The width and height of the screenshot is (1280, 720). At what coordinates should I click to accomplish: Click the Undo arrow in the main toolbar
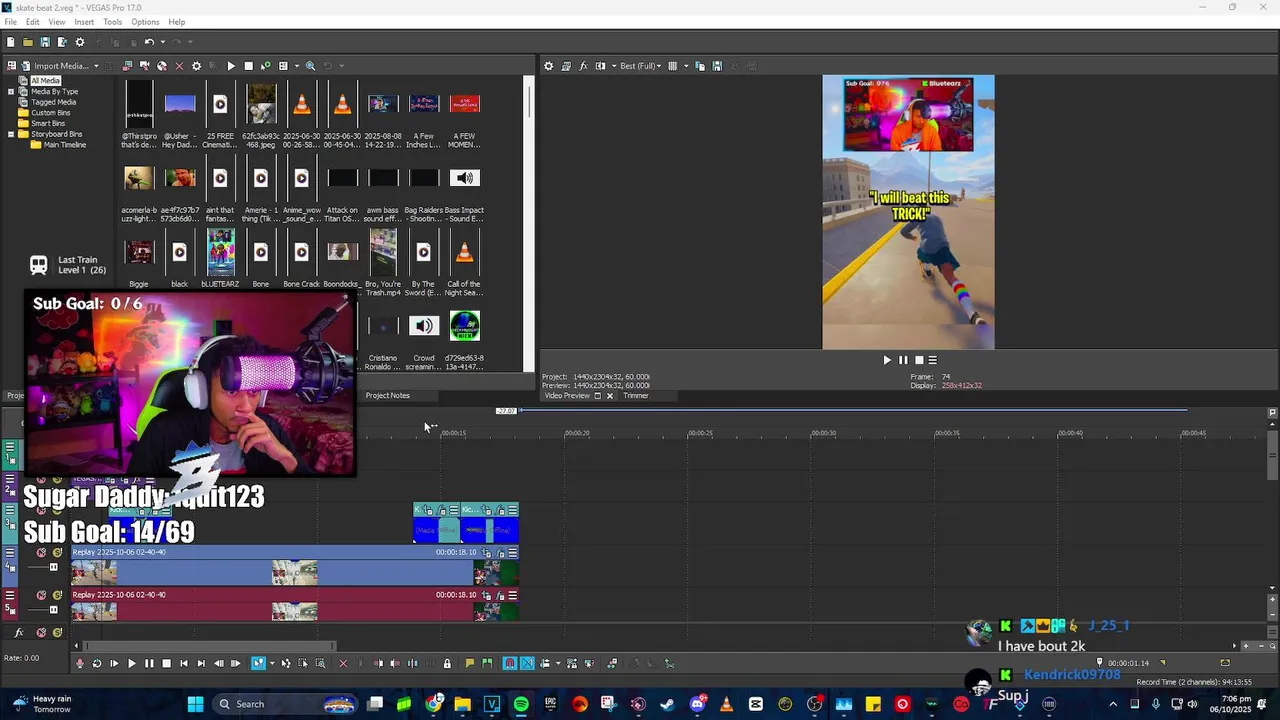pyautogui.click(x=148, y=42)
